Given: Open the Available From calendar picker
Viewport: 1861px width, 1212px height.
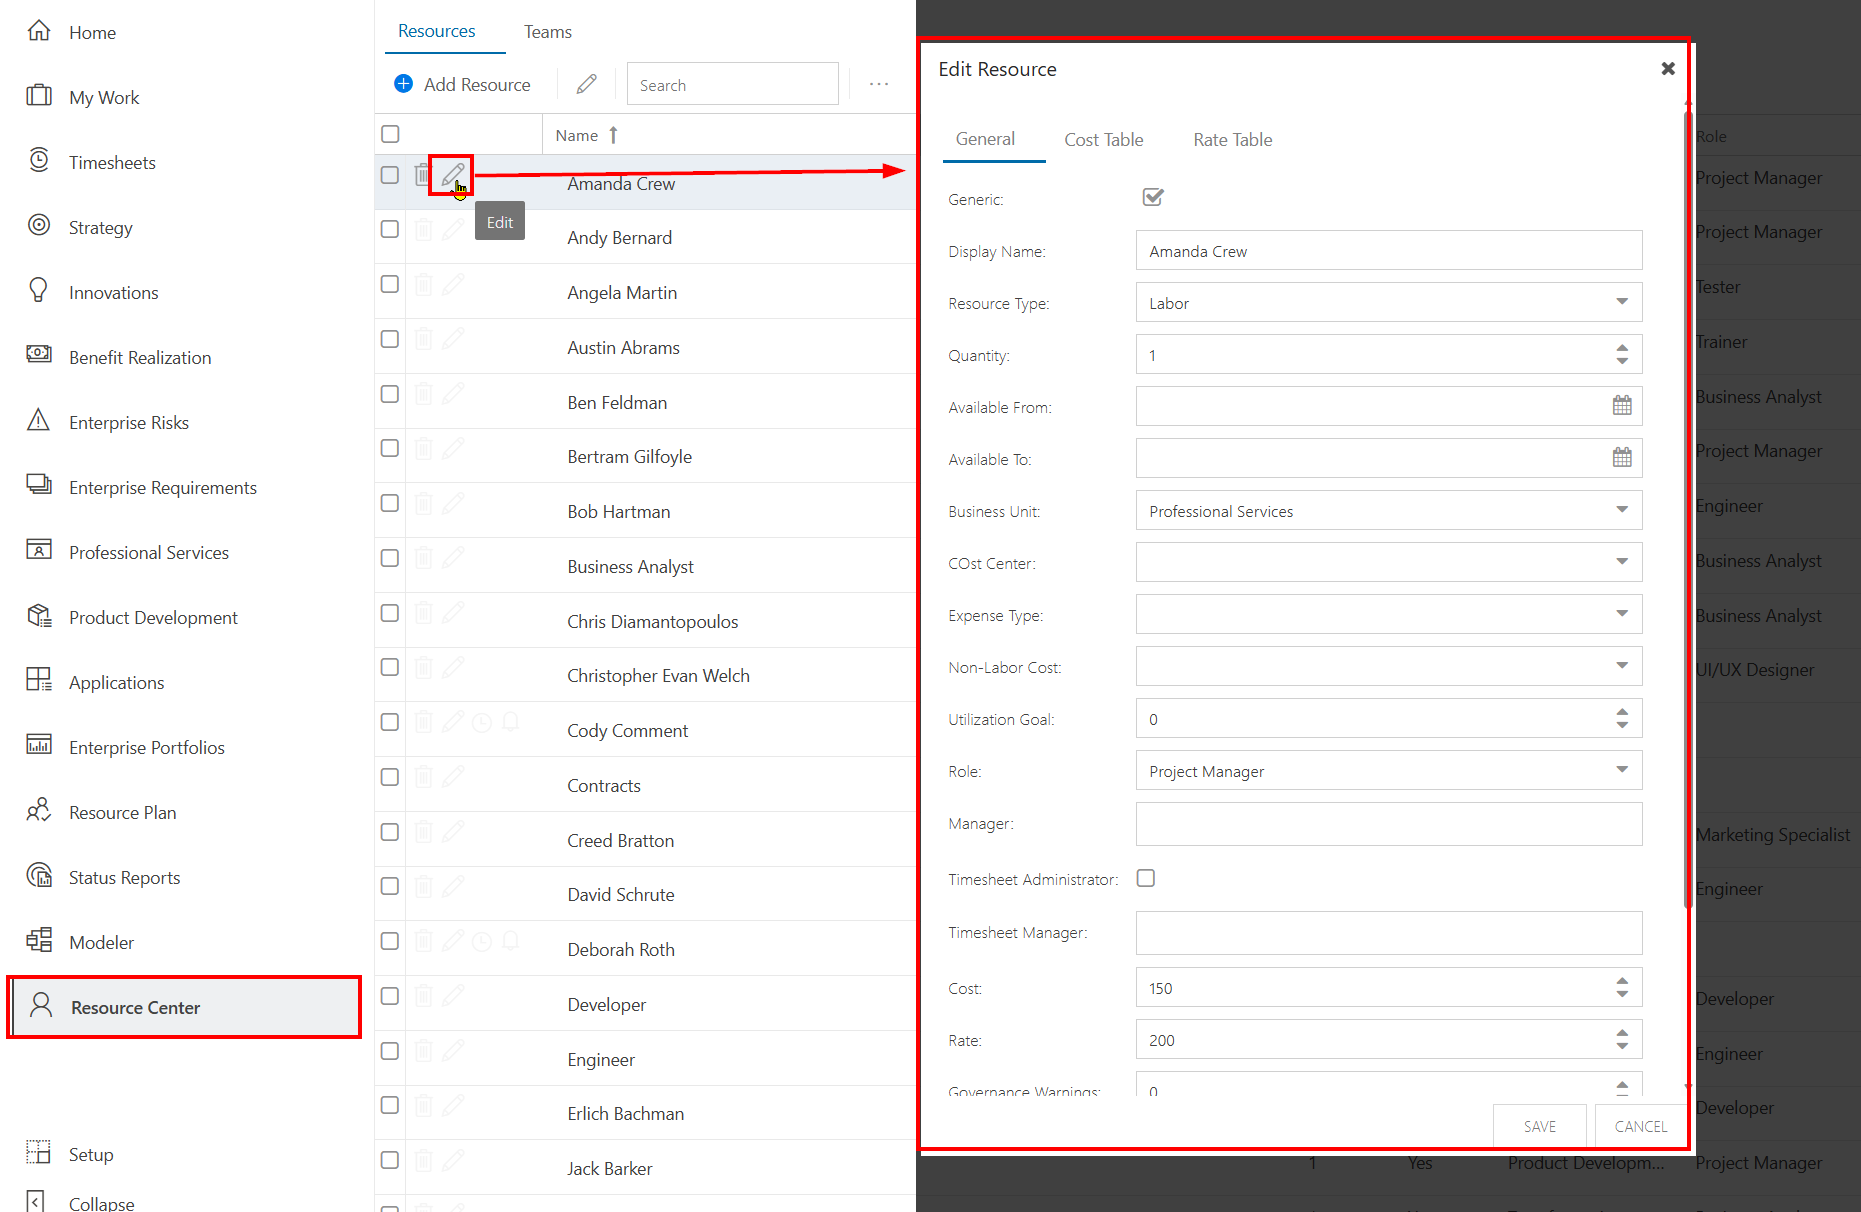Looking at the screenshot, I should pos(1622,406).
